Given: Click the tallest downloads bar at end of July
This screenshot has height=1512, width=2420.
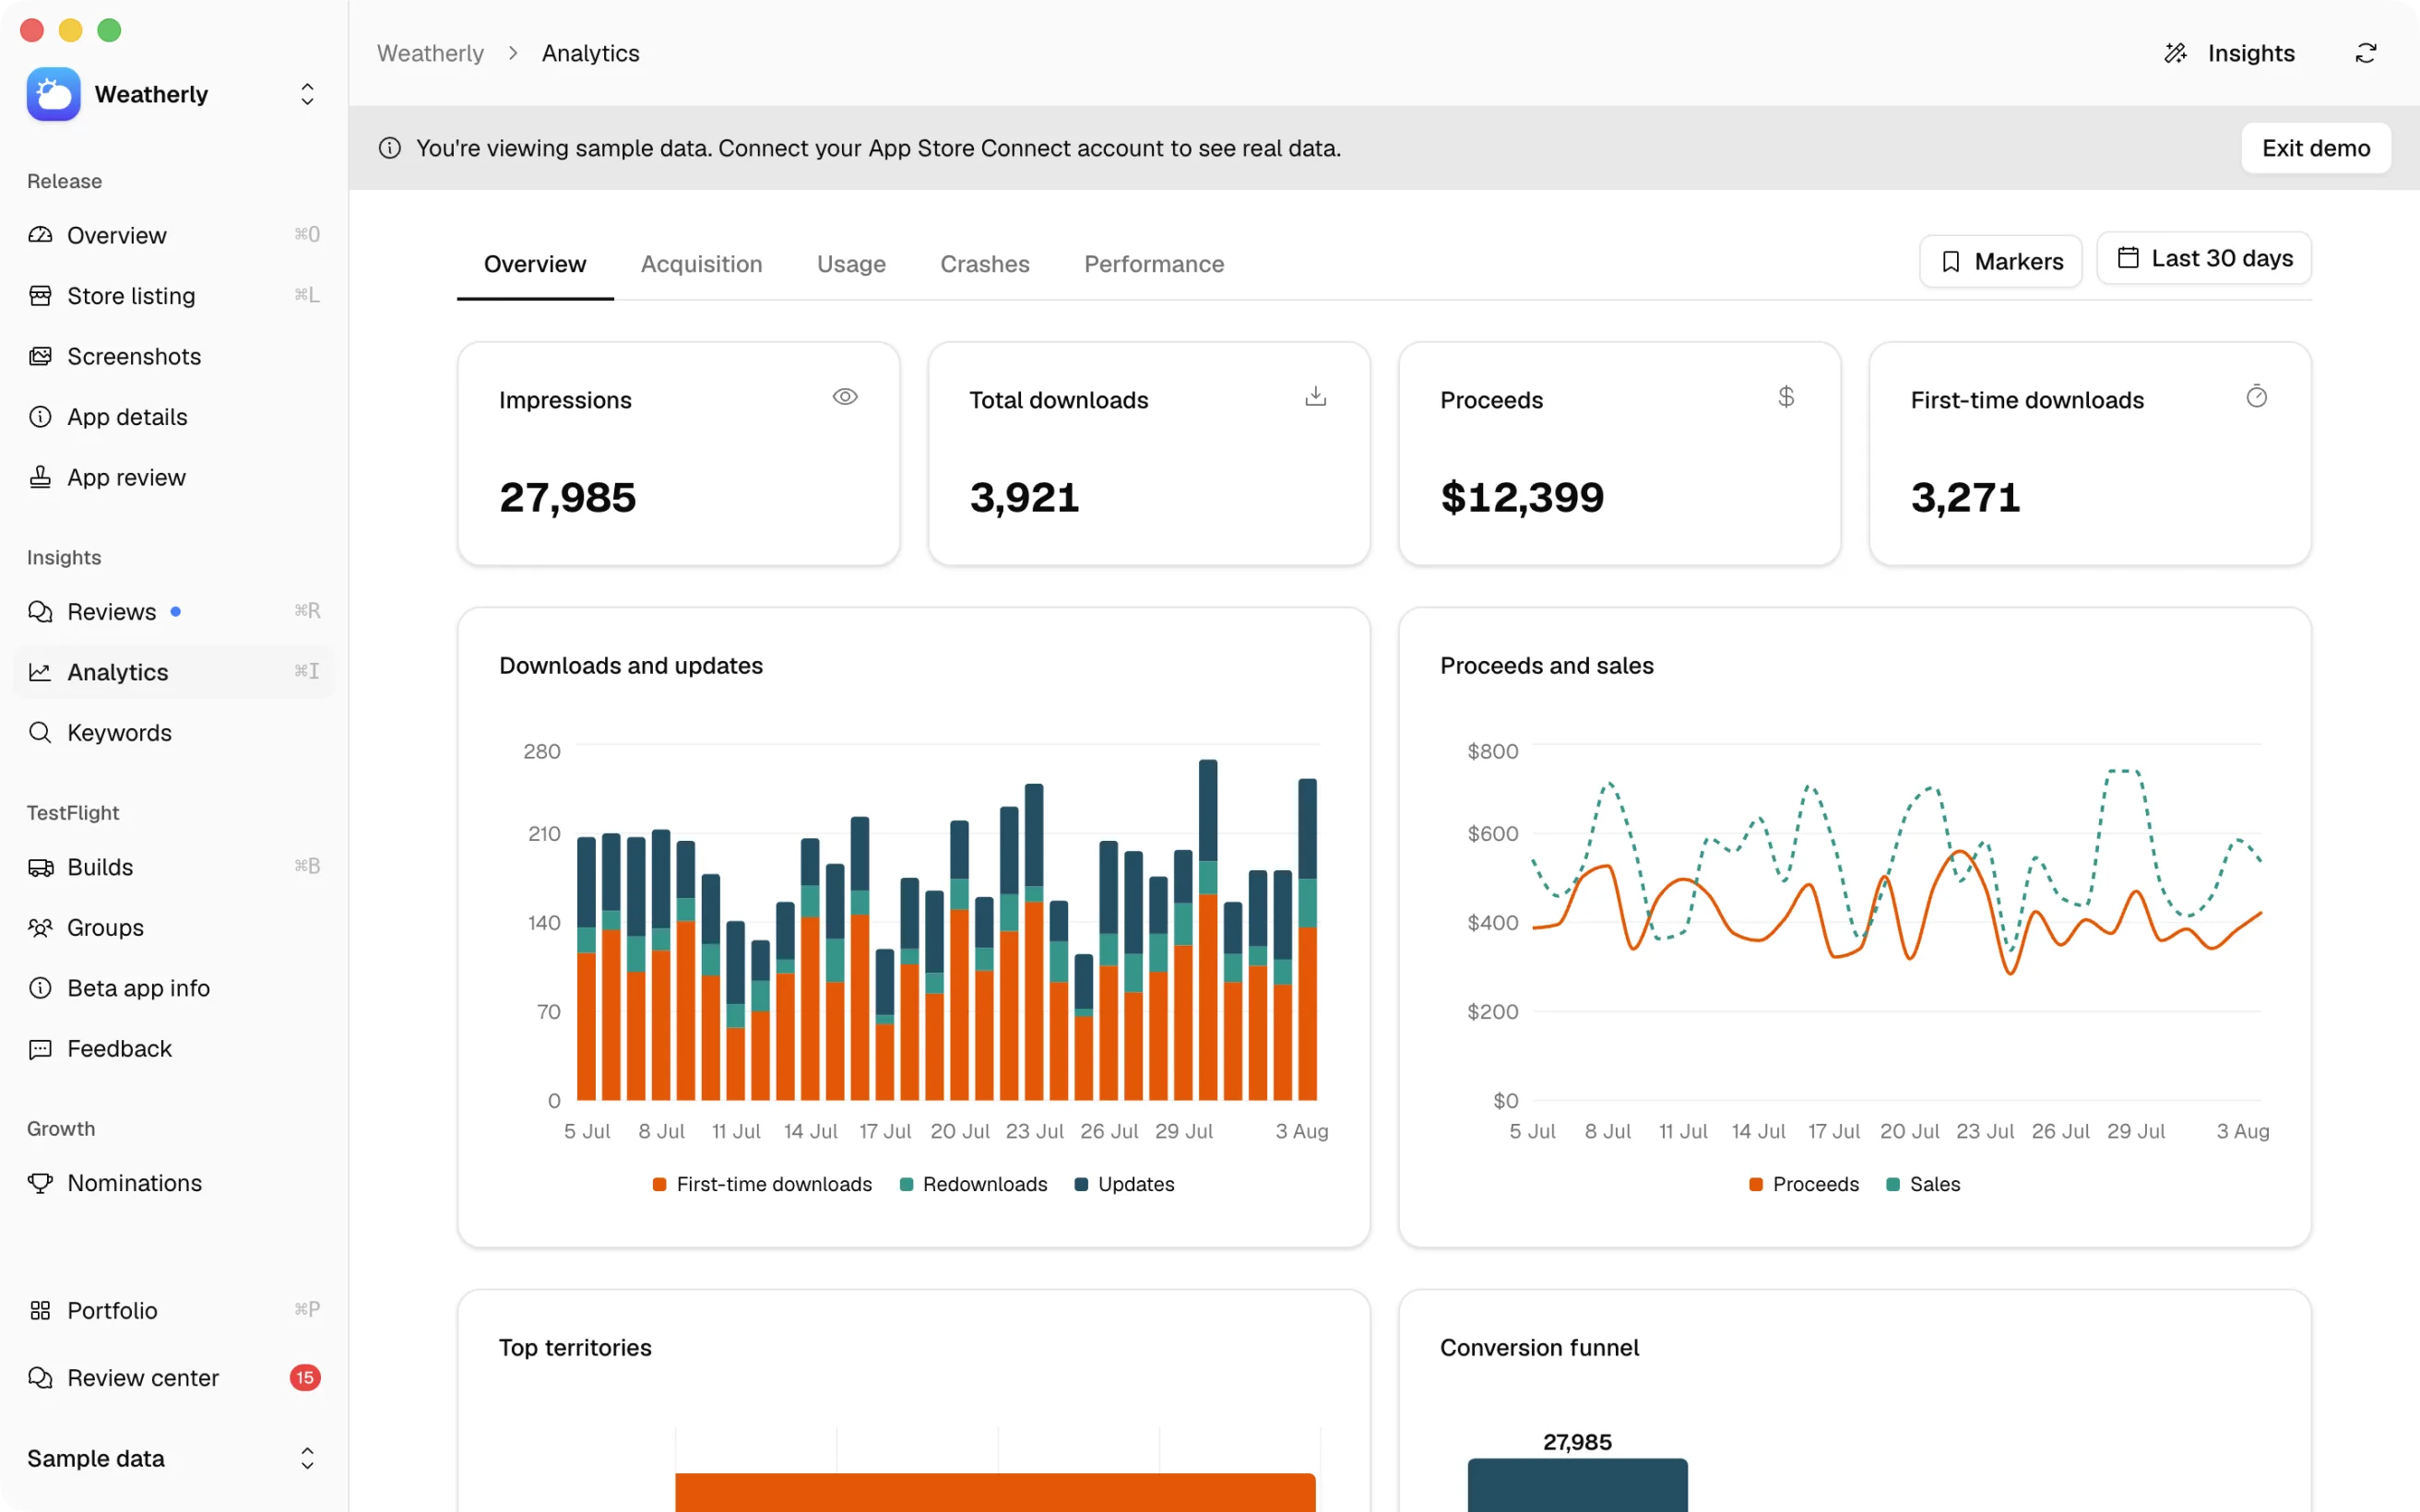Looking at the screenshot, I should click(1208, 930).
